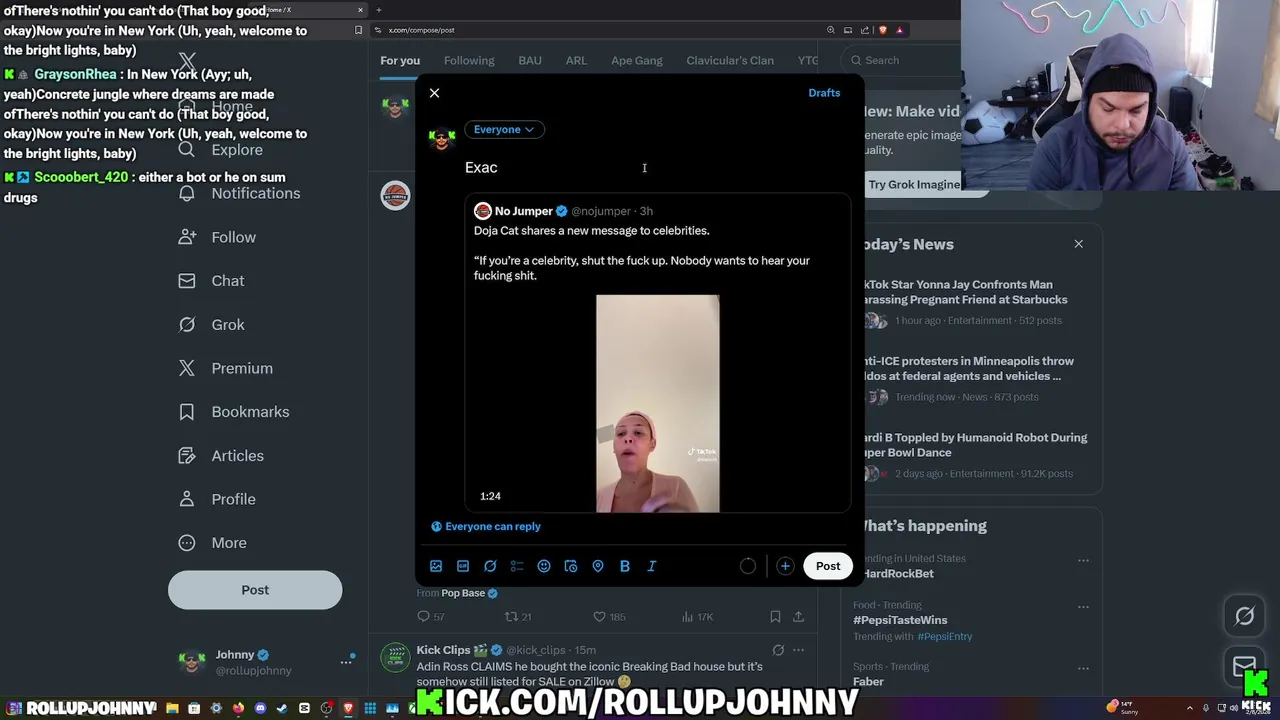Open more options for Faber trend
This screenshot has width=1280, height=720.
1083,668
